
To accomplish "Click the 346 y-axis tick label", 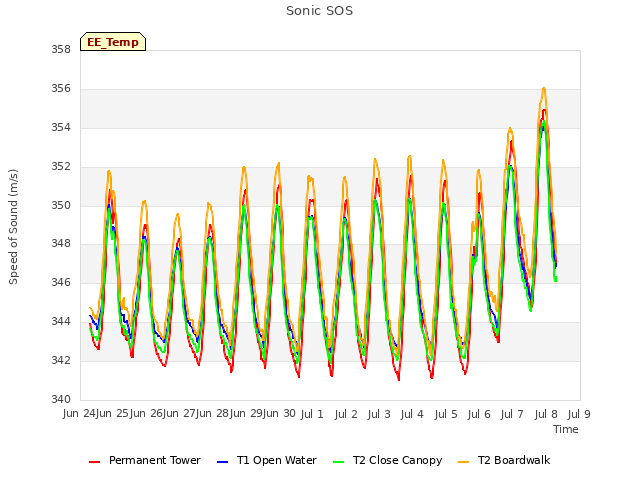I will (x=61, y=282).
